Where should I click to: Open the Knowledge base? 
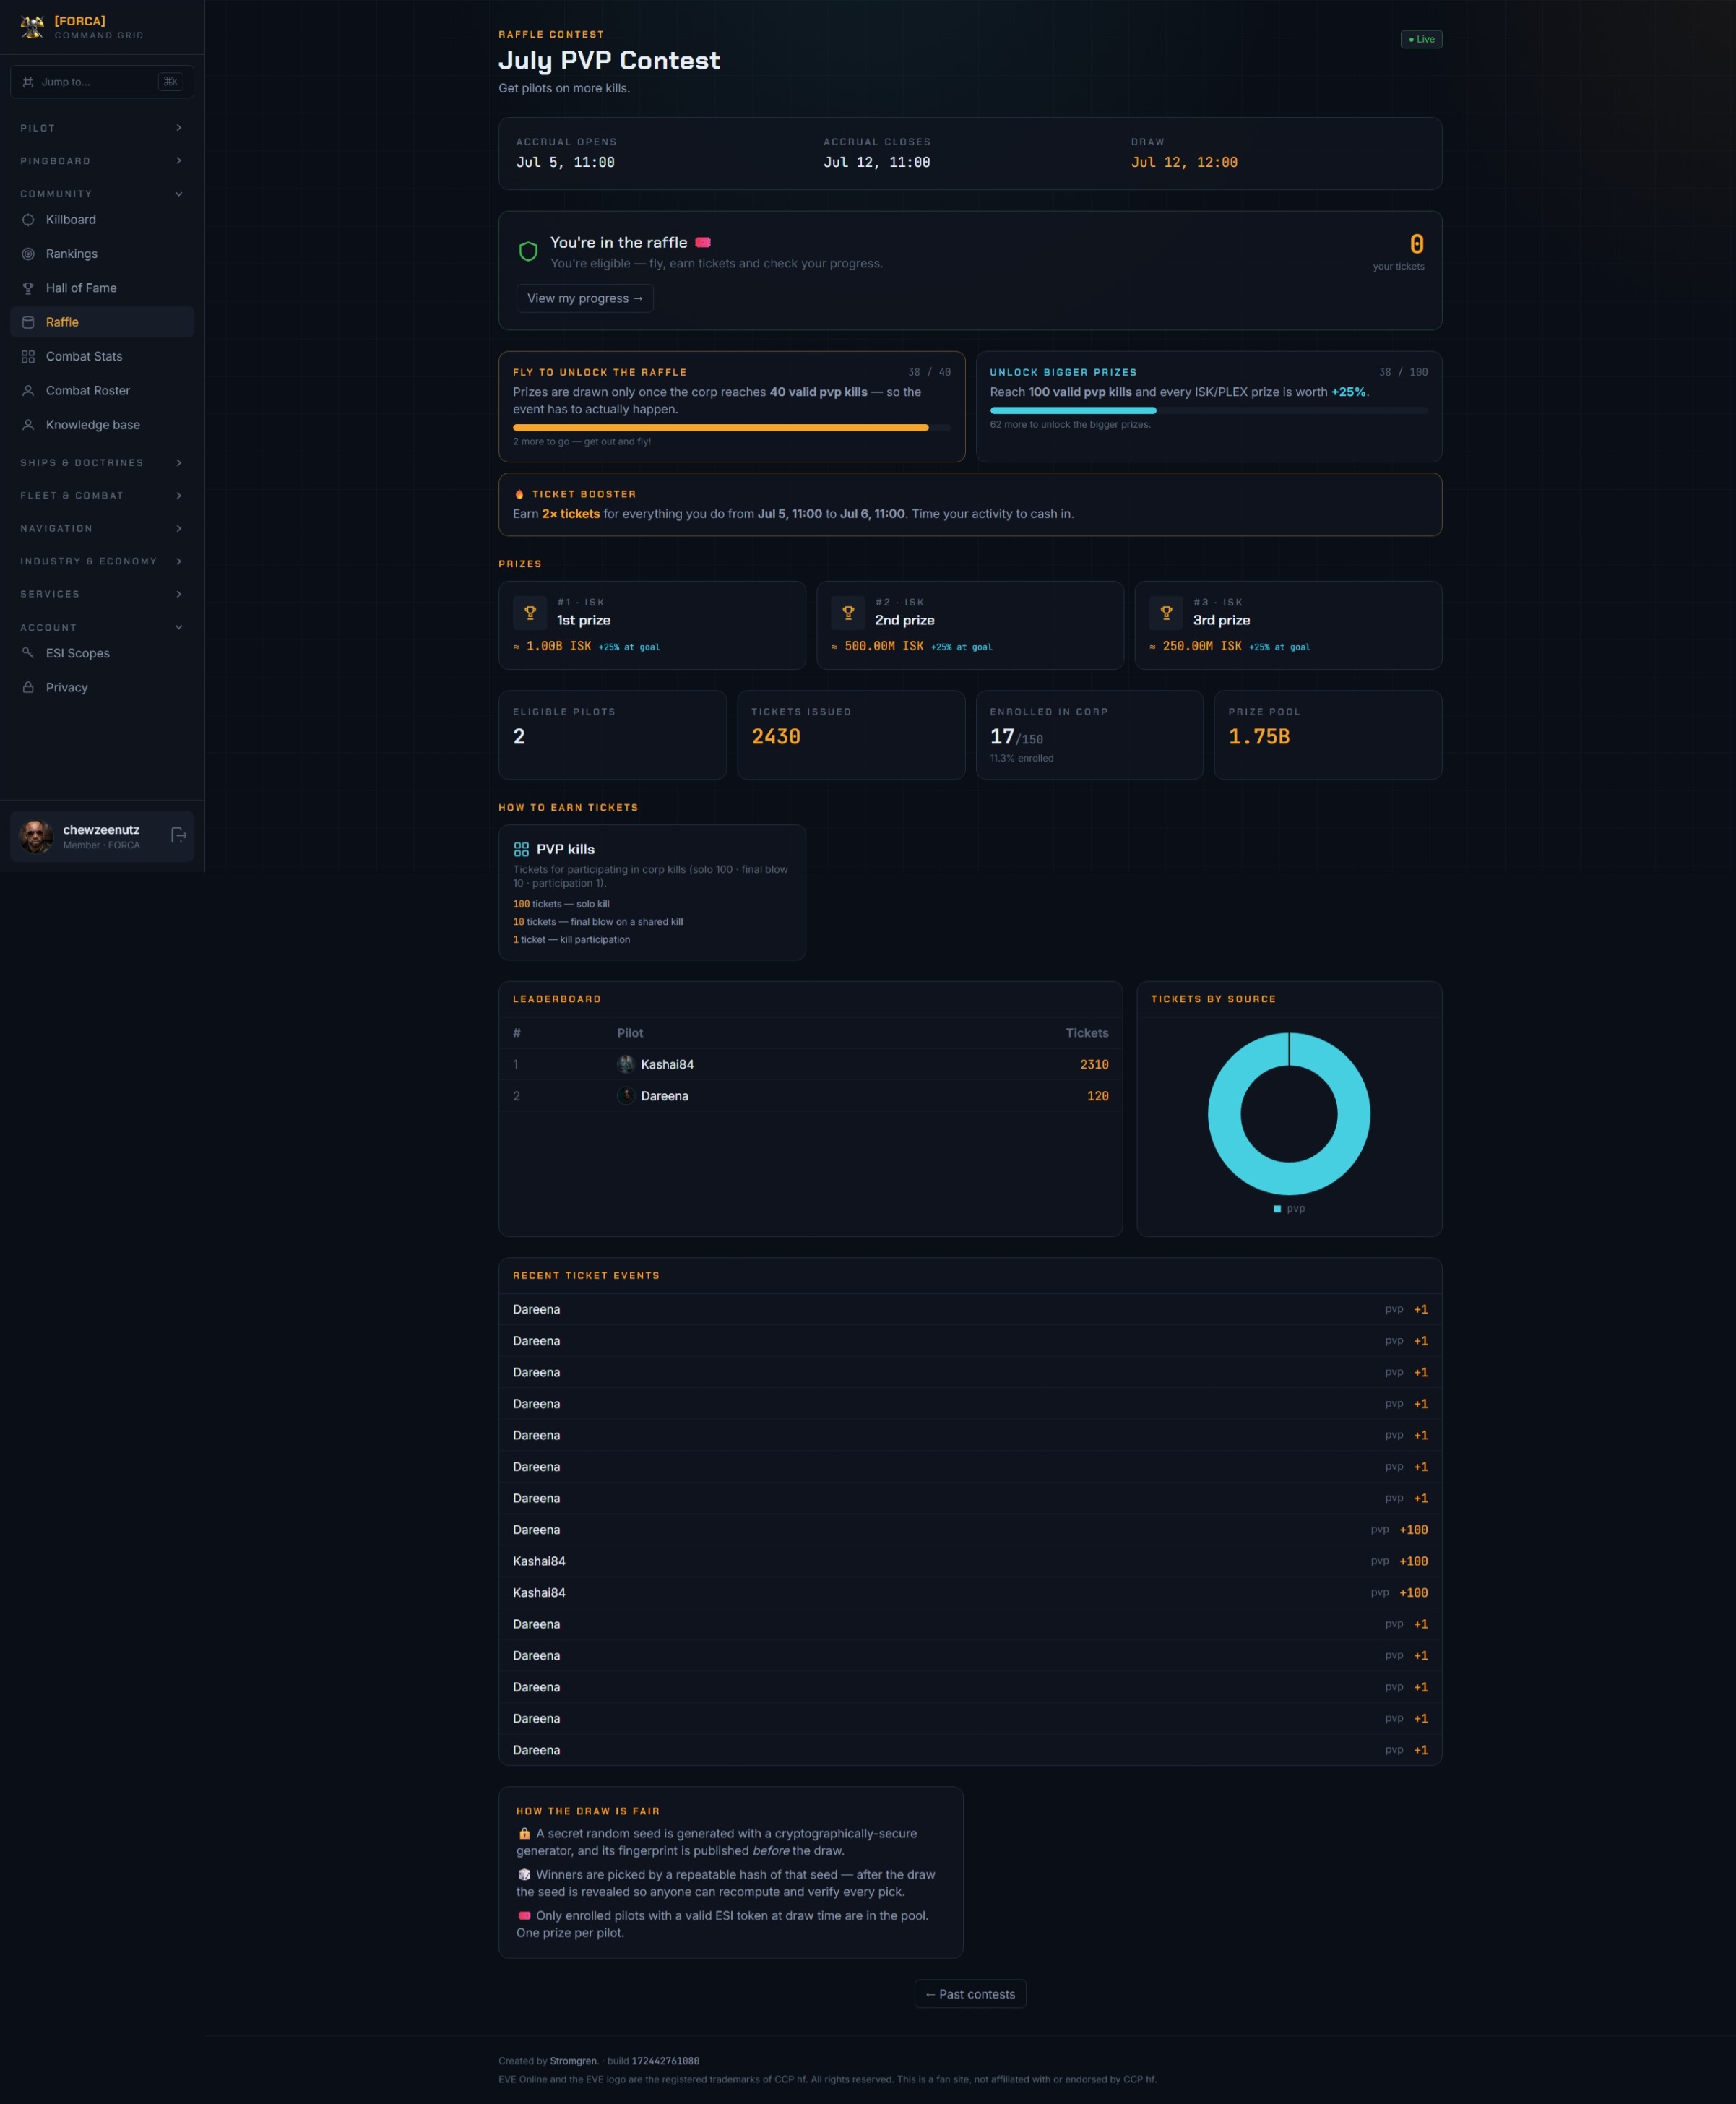(102, 425)
